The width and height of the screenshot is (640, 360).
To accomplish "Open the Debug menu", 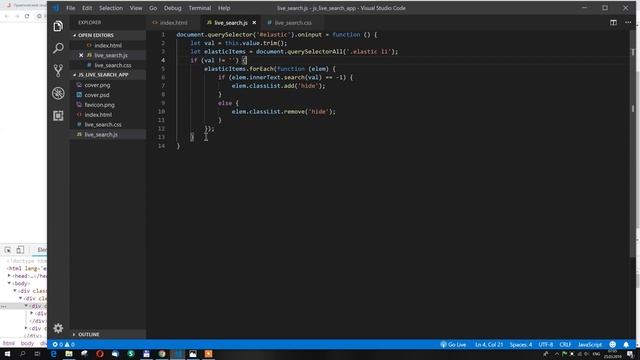I will pos(172,8).
